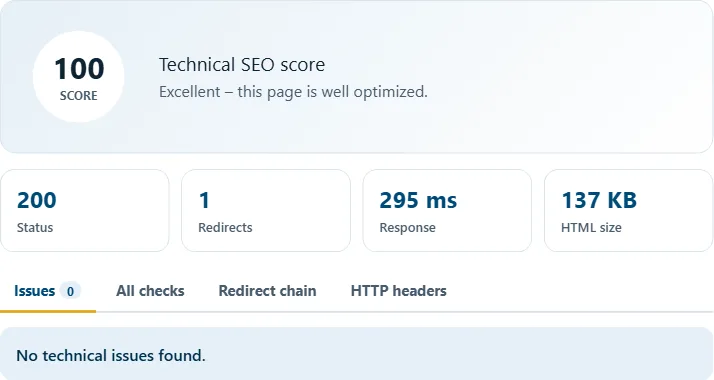Switch to the All checks tab
714x380 pixels.
tap(150, 291)
